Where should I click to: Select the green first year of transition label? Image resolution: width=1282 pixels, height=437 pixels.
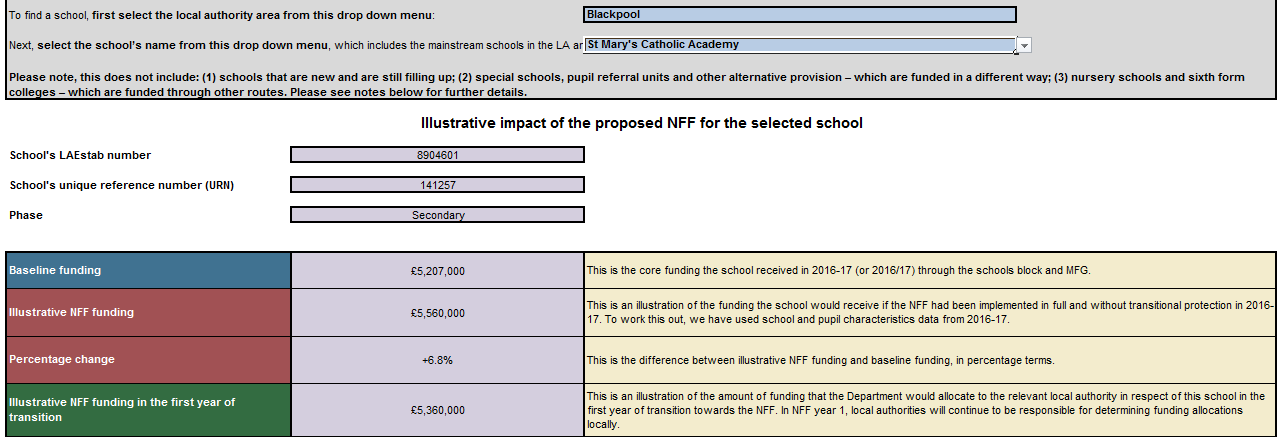coord(148,410)
